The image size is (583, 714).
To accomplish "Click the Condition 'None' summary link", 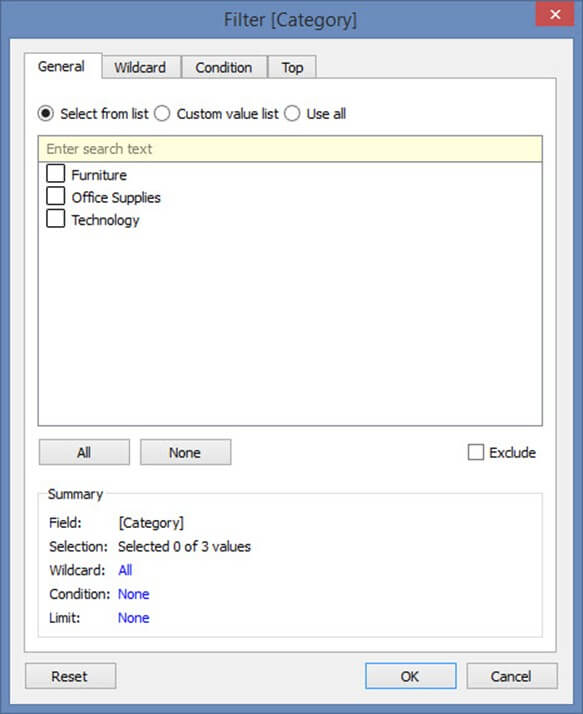I will tap(133, 594).
